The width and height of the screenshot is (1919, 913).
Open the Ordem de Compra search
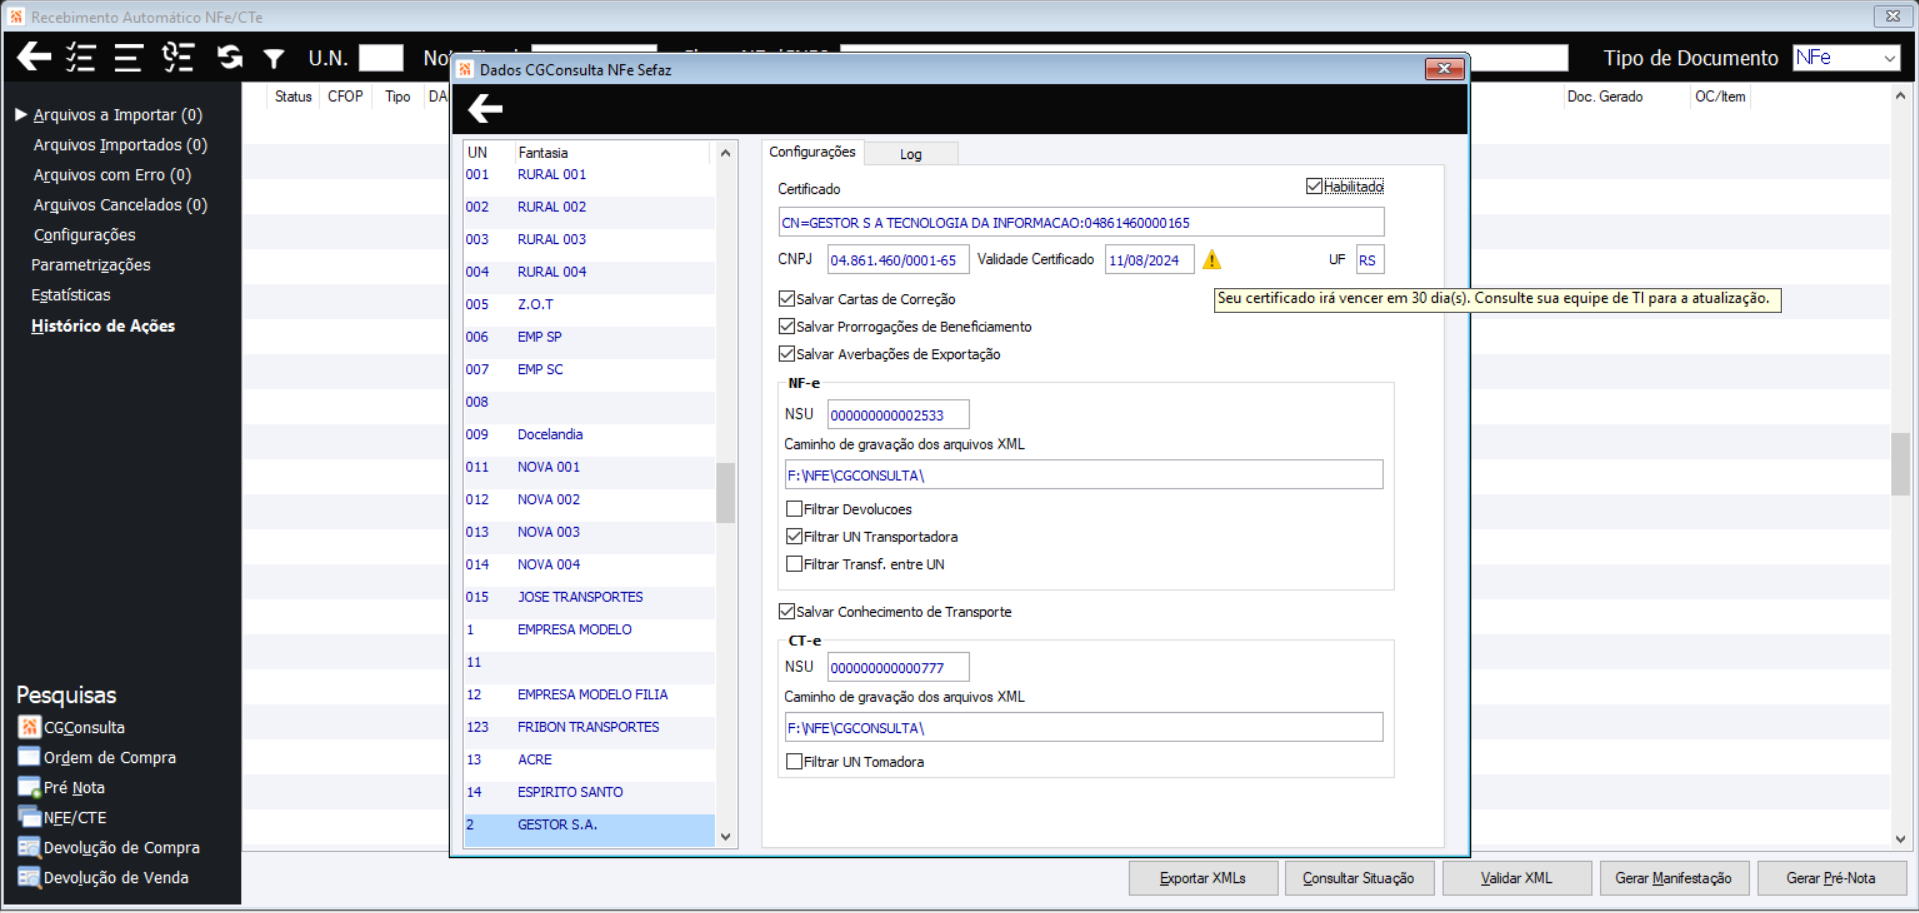point(97,757)
